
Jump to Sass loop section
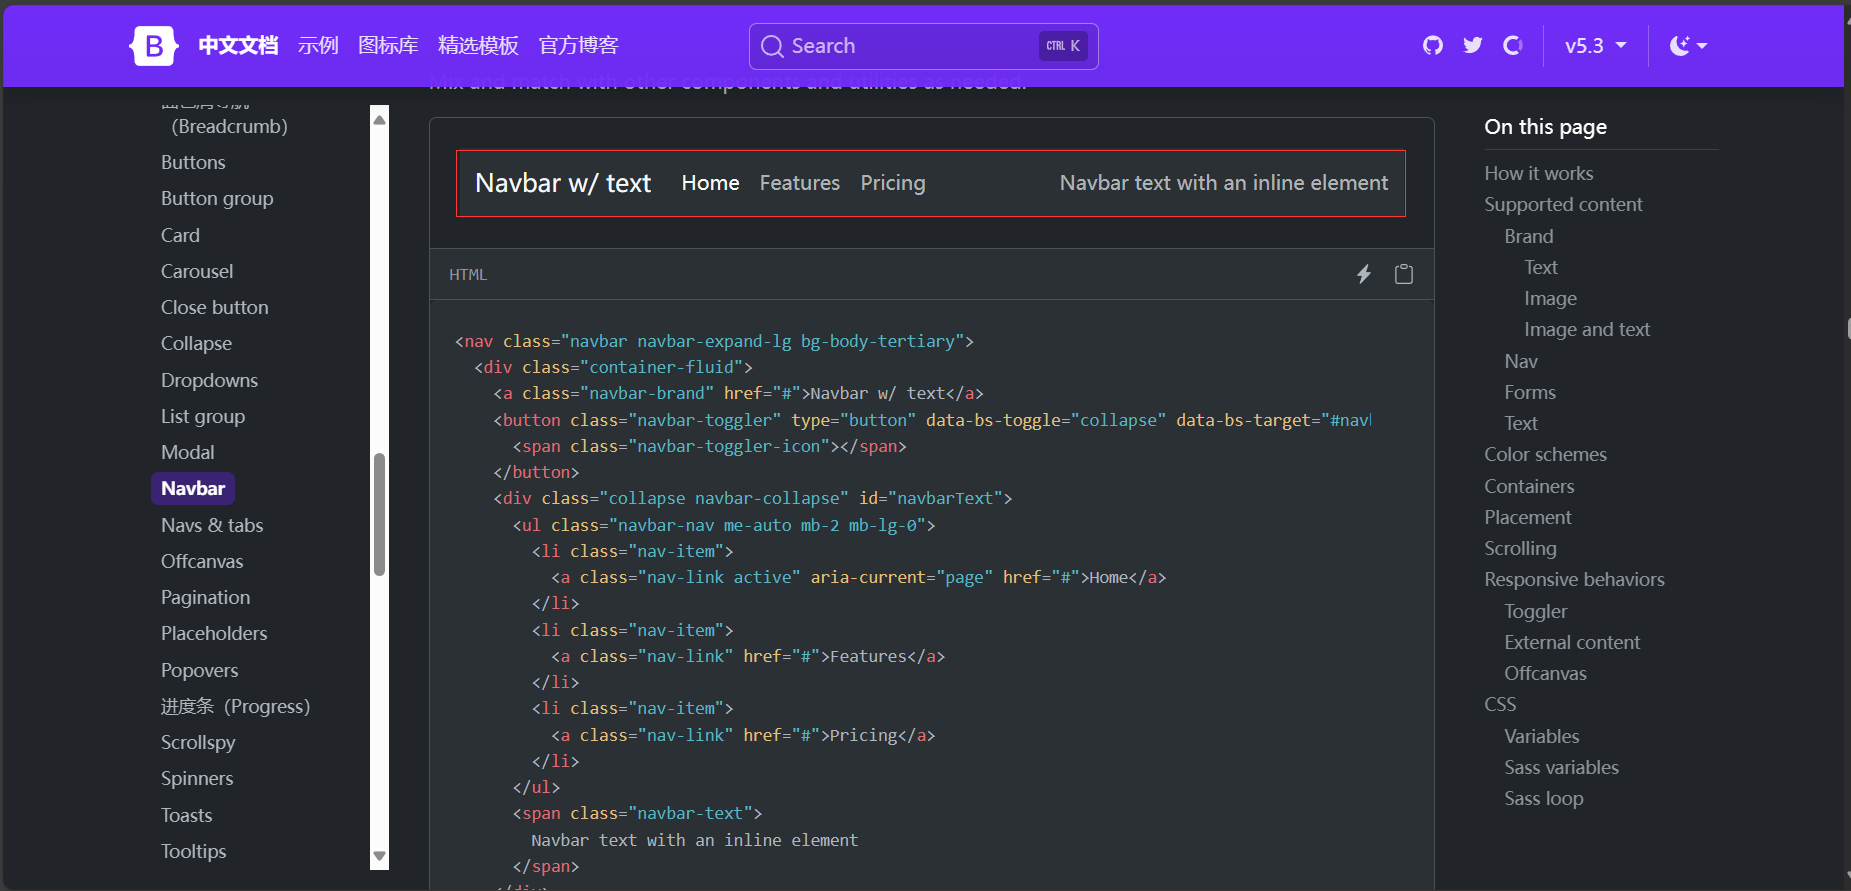(1544, 798)
